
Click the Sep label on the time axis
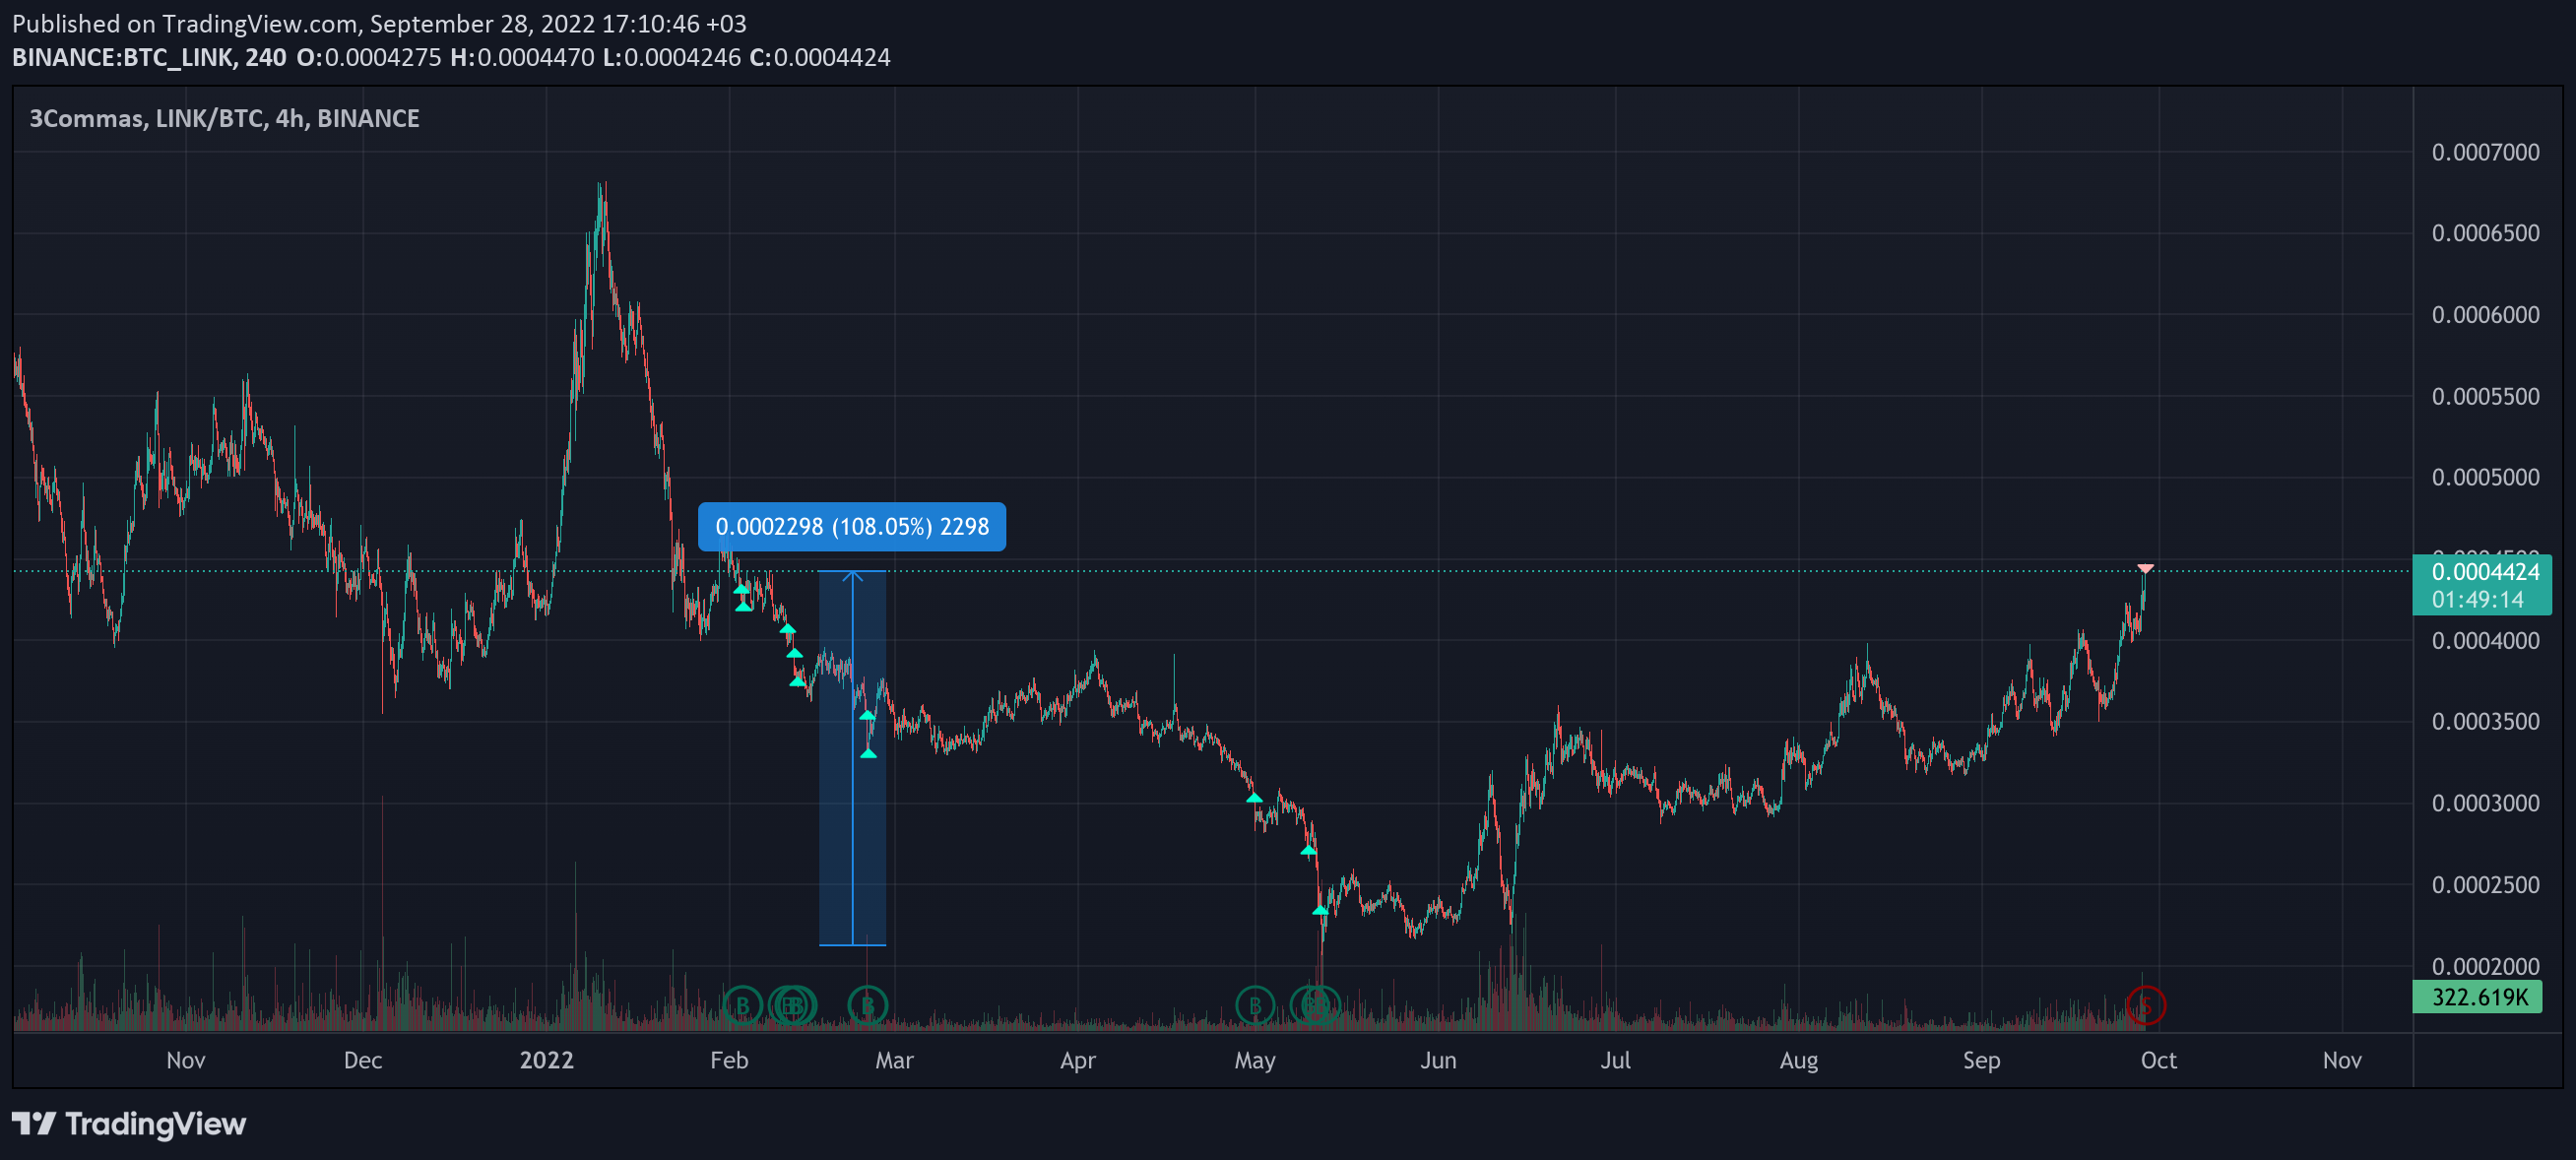1981,1061
